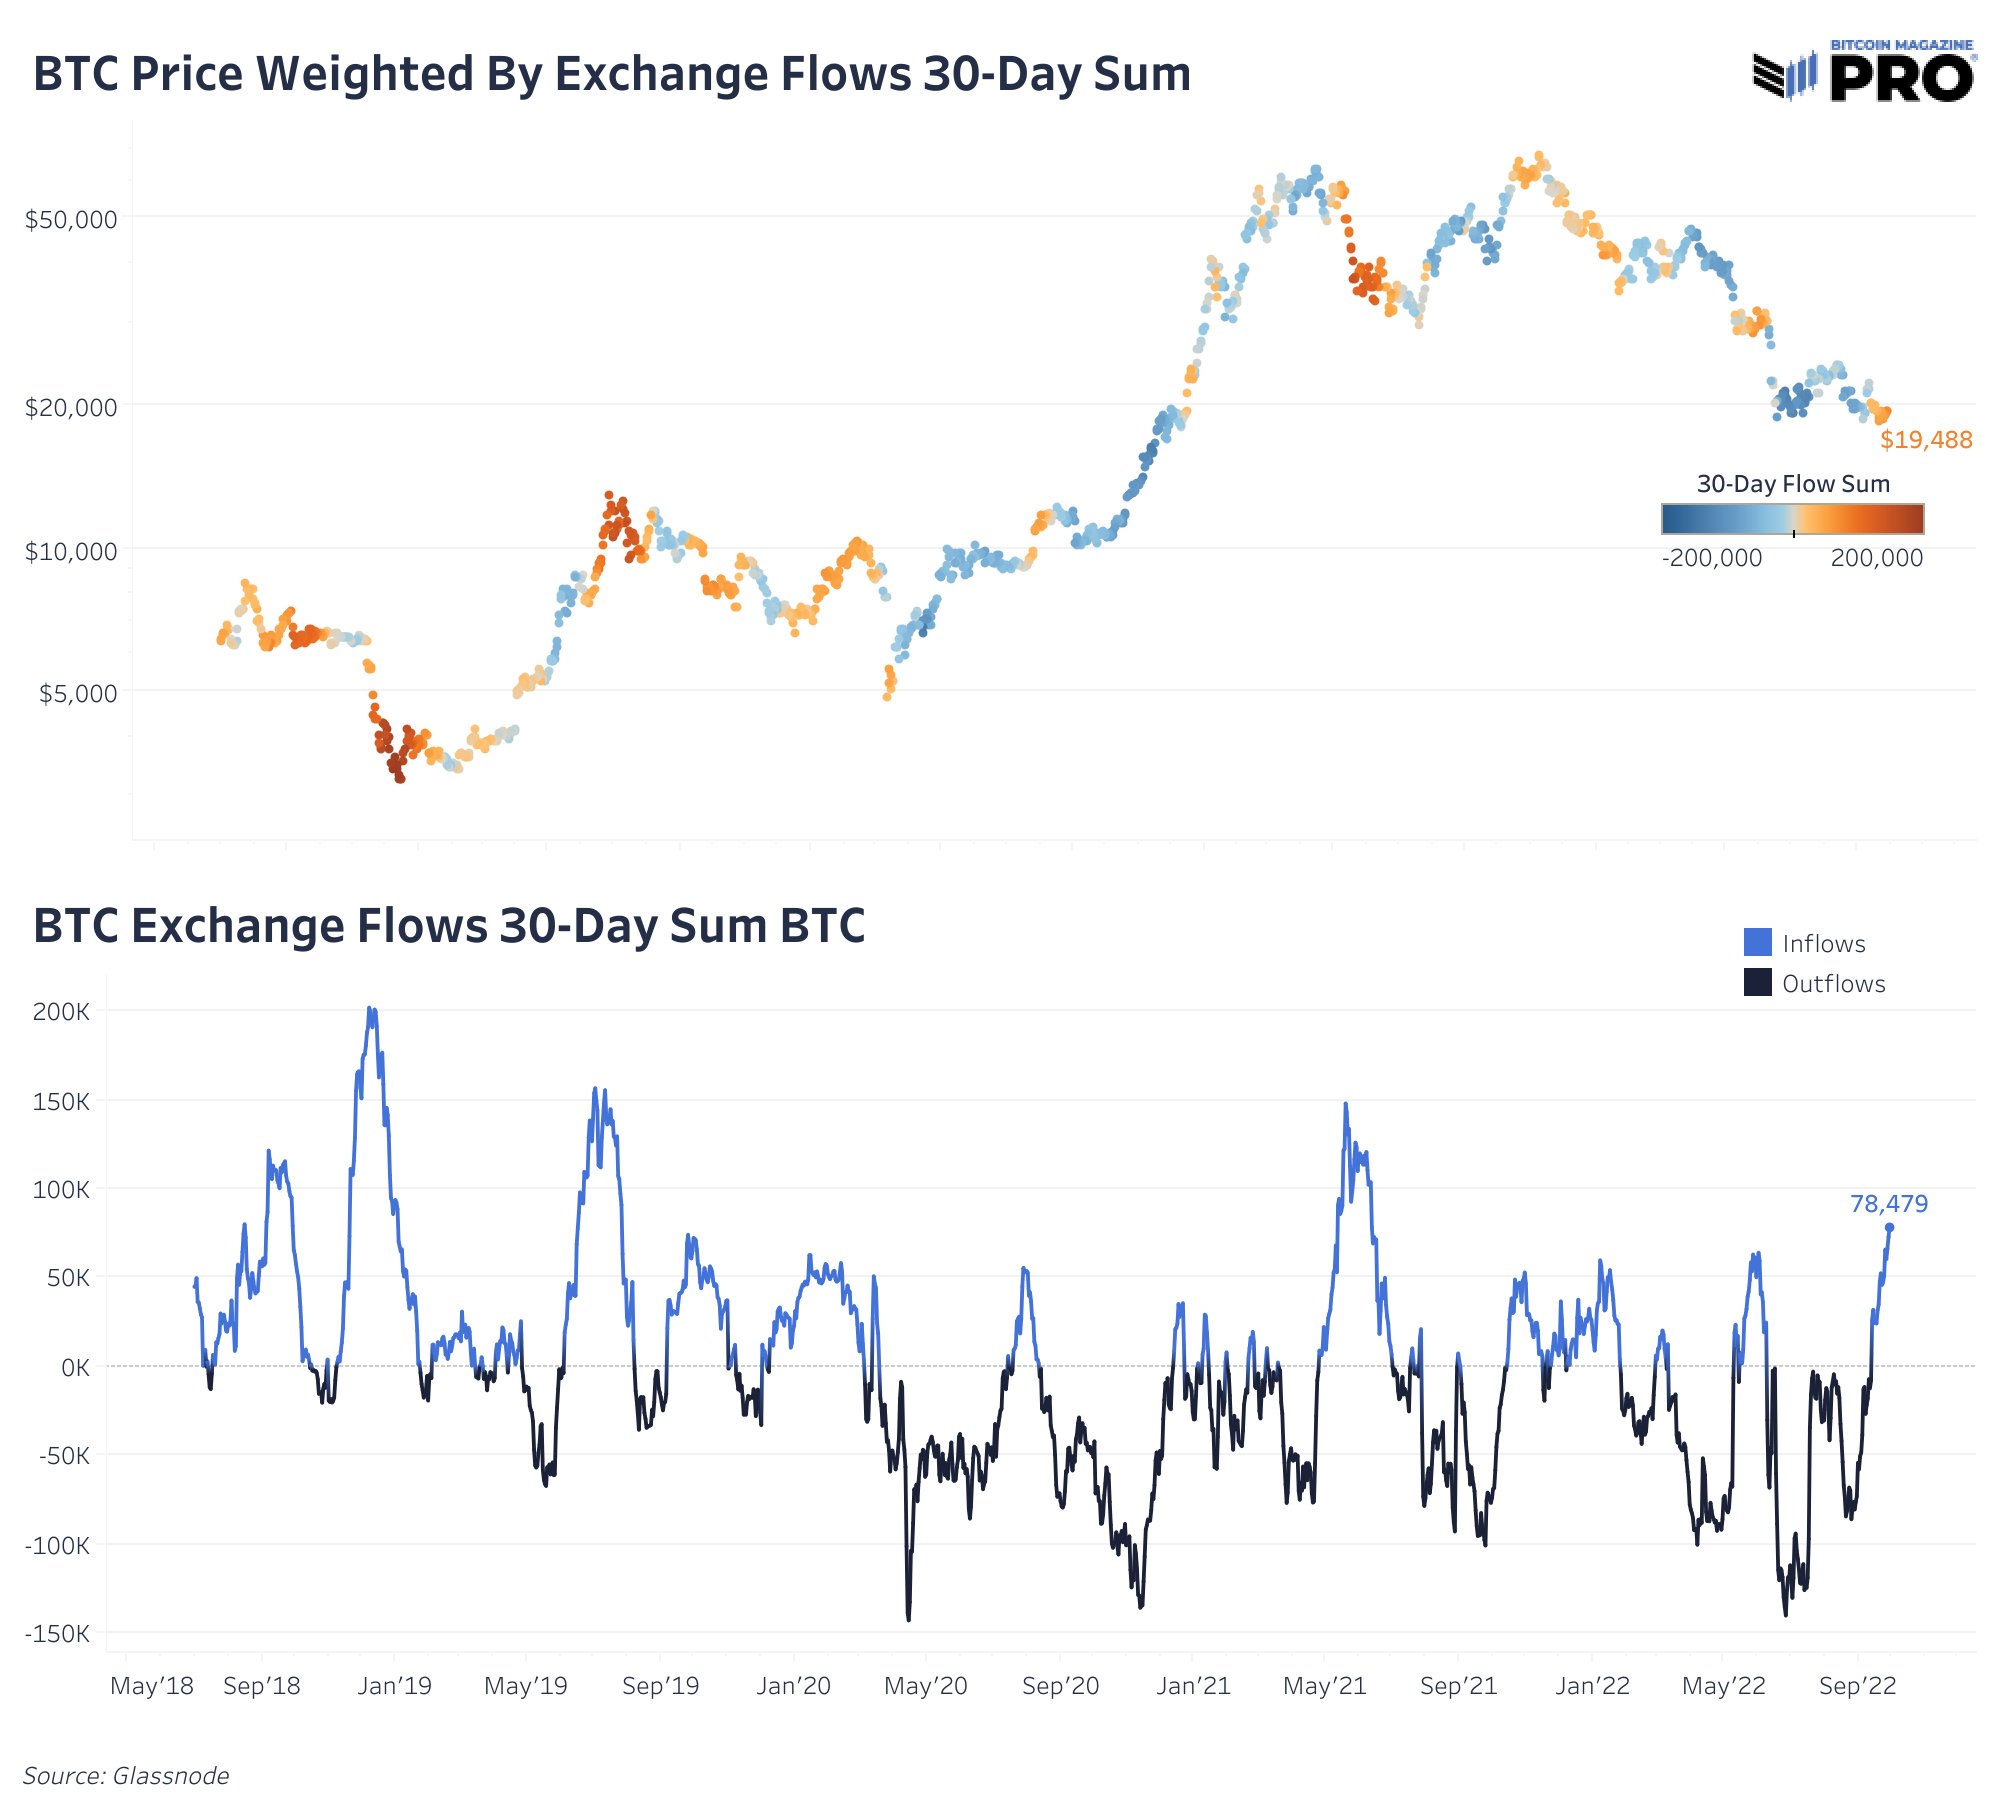
Task: Click the -200,000 gradient legend label
Action: tap(1712, 557)
